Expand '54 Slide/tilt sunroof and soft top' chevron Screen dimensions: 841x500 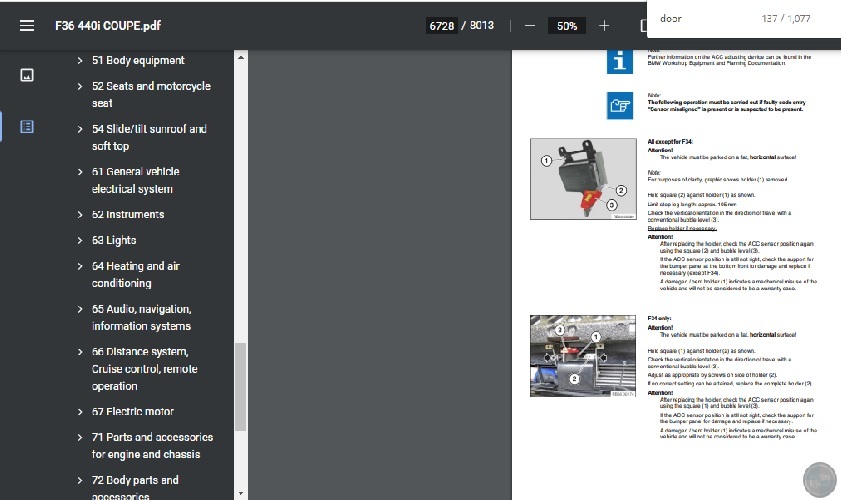[80, 129]
